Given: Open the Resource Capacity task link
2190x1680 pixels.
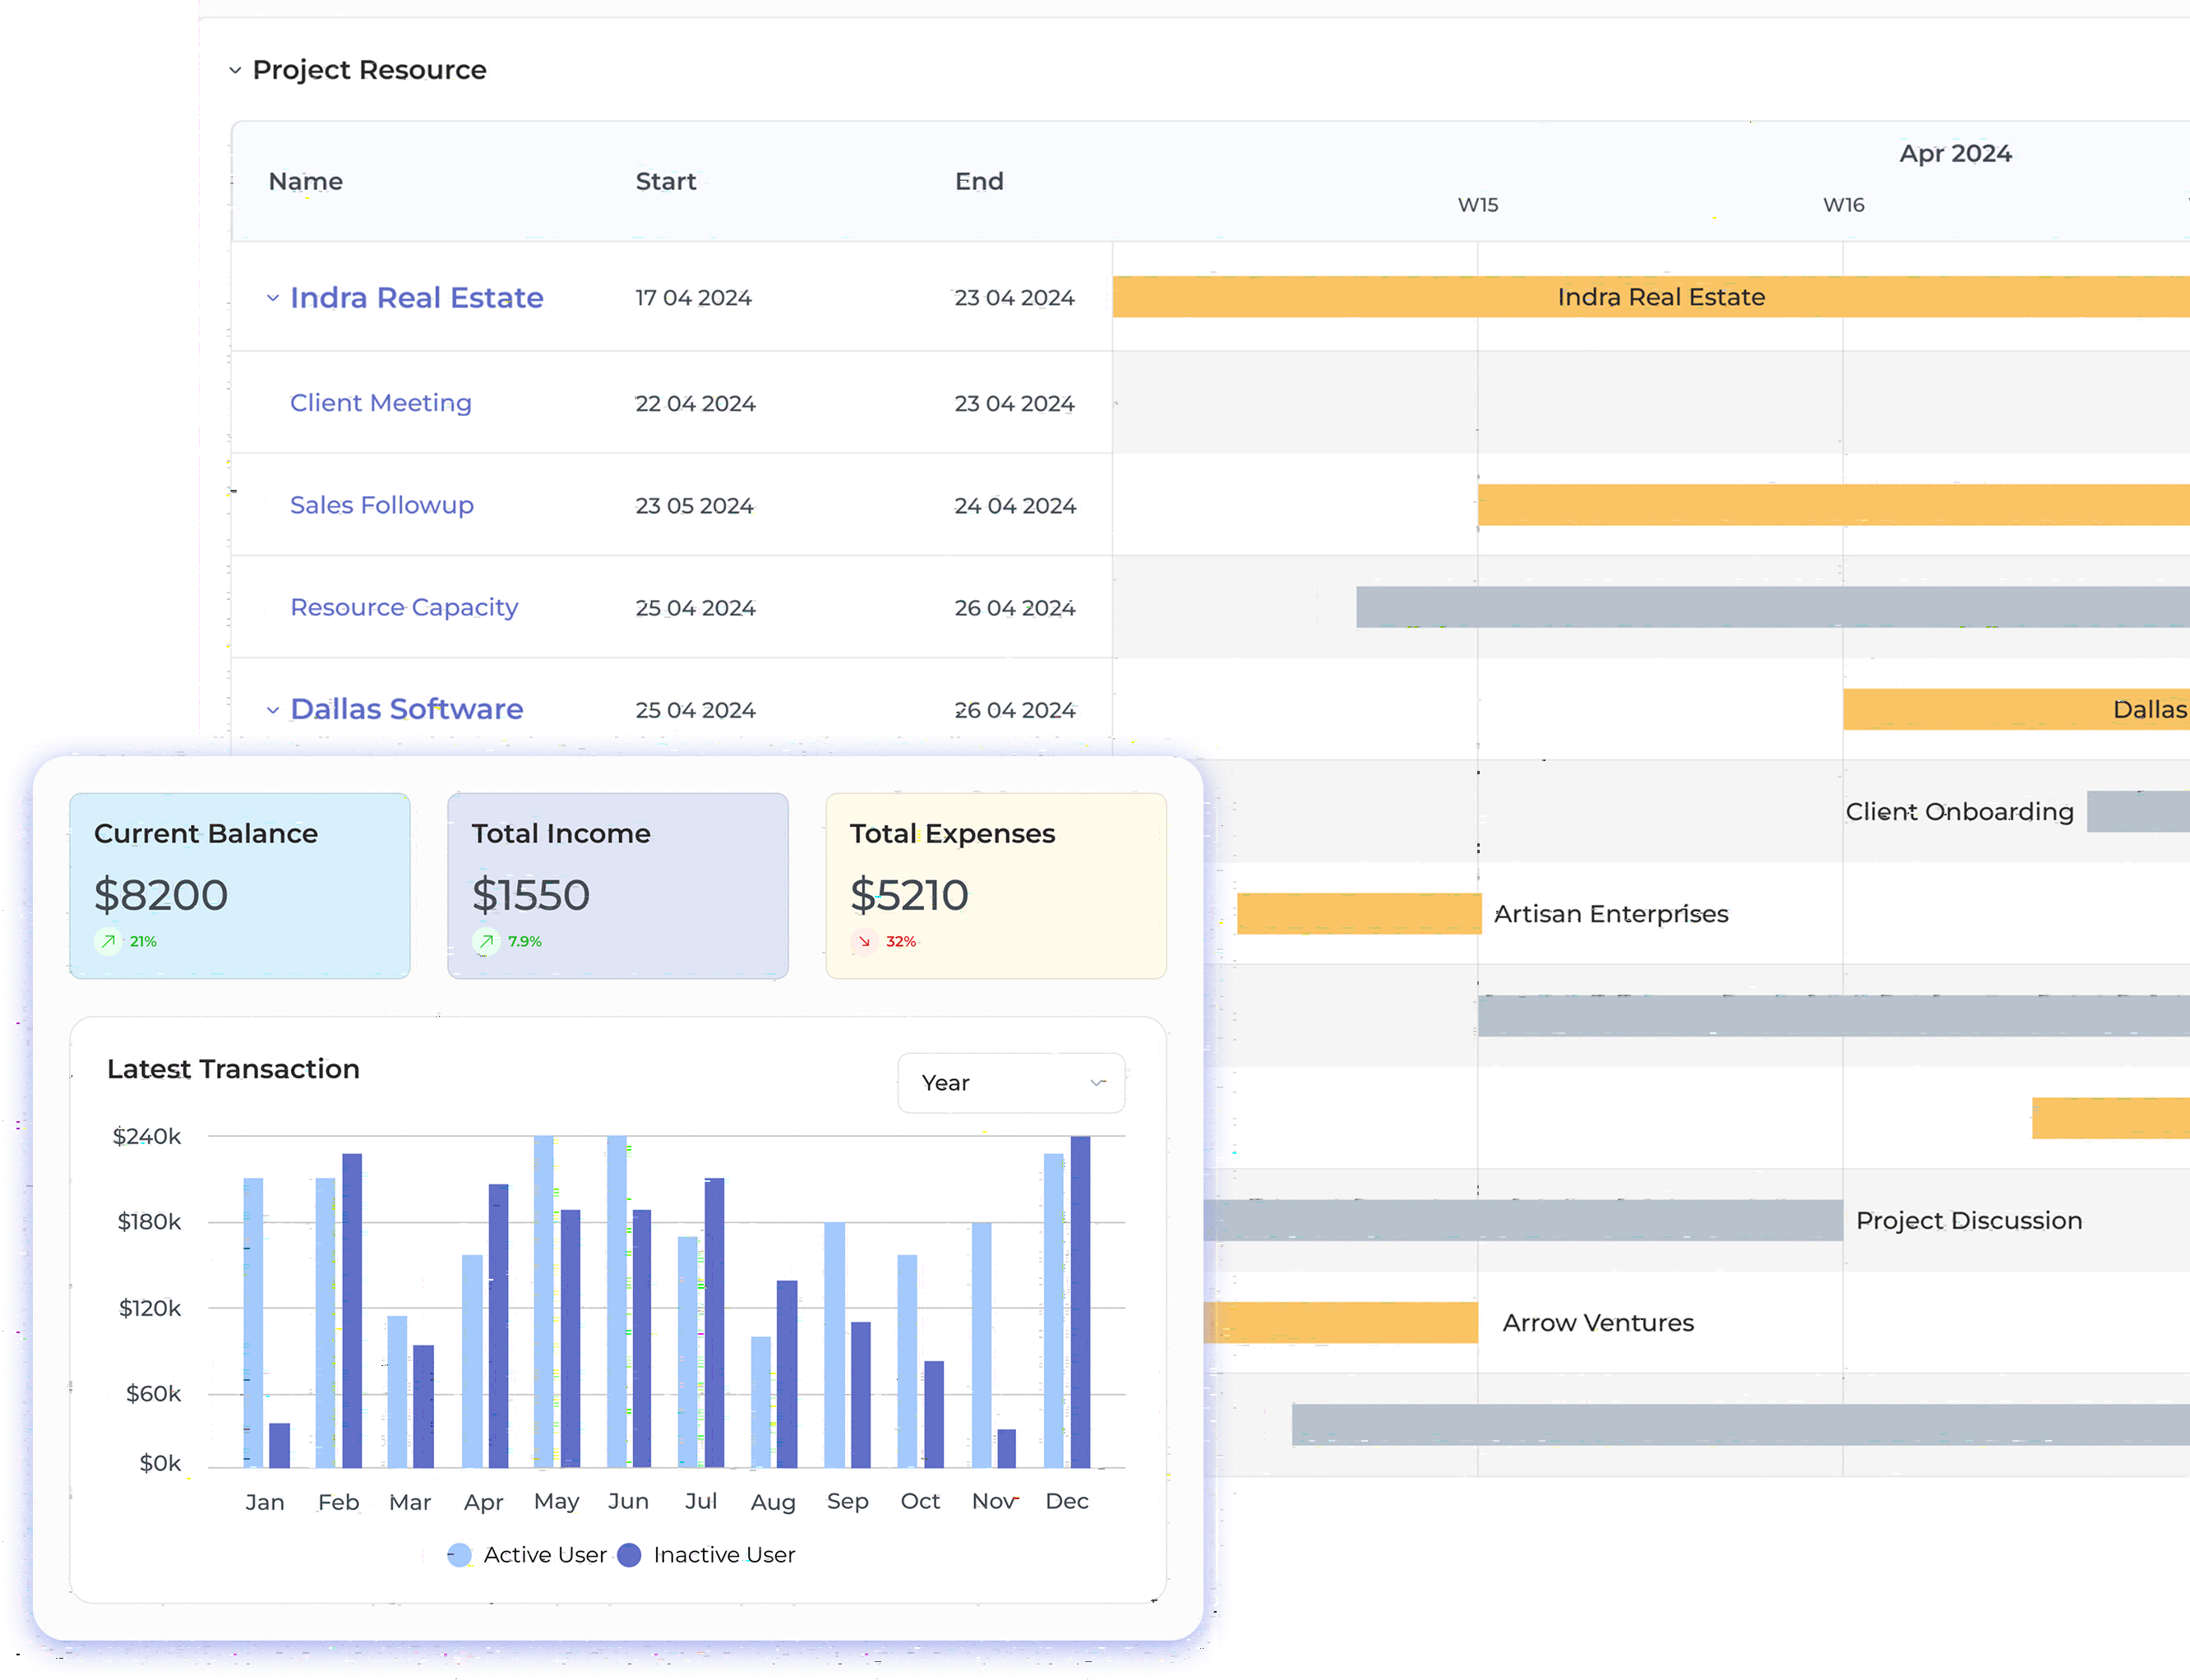Looking at the screenshot, I should tap(404, 607).
